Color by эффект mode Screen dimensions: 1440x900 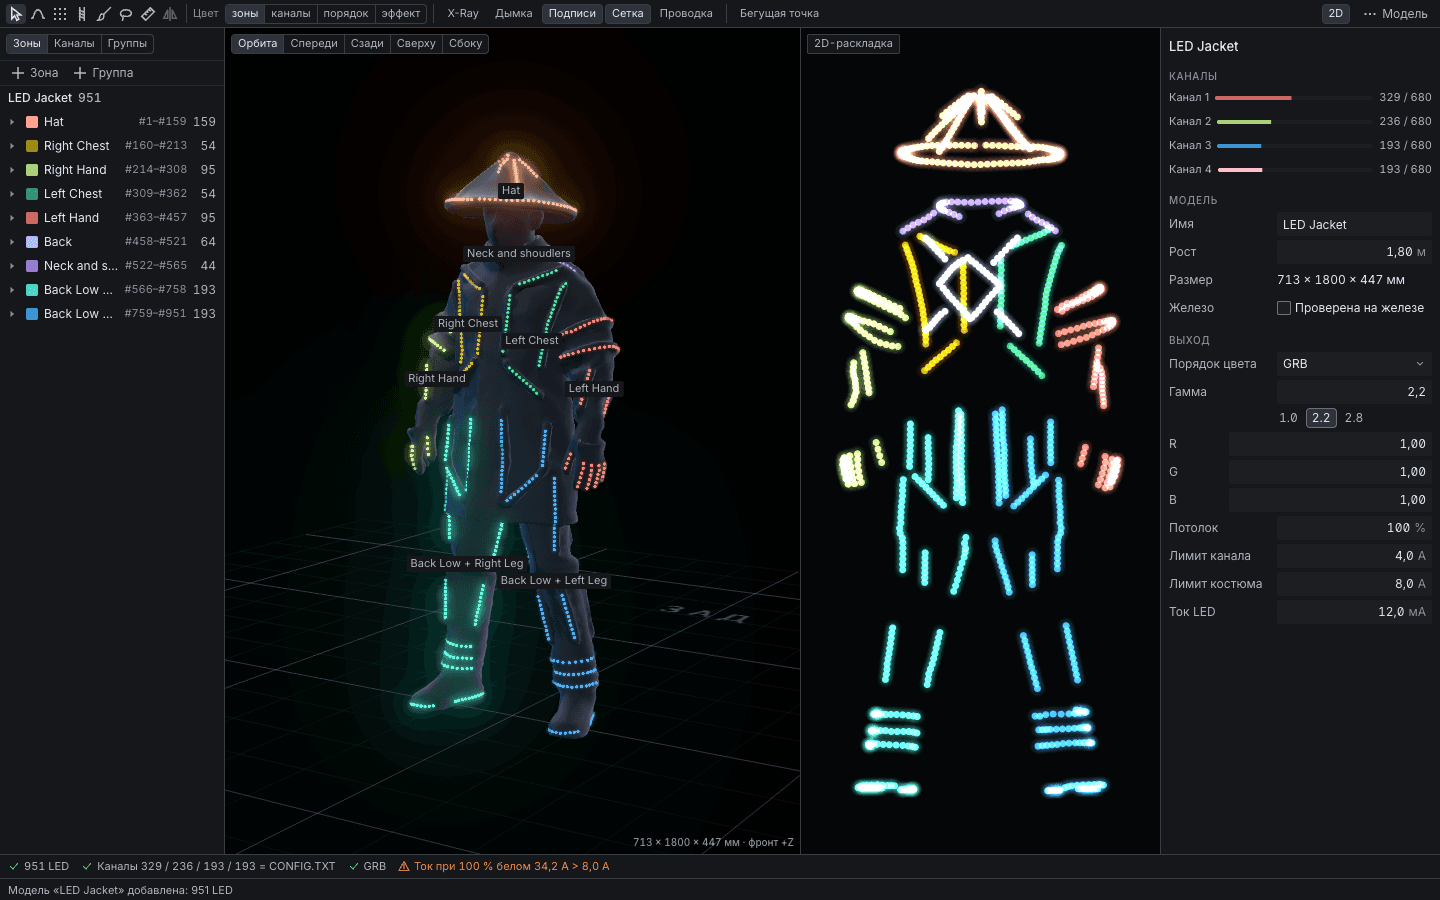[401, 14]
